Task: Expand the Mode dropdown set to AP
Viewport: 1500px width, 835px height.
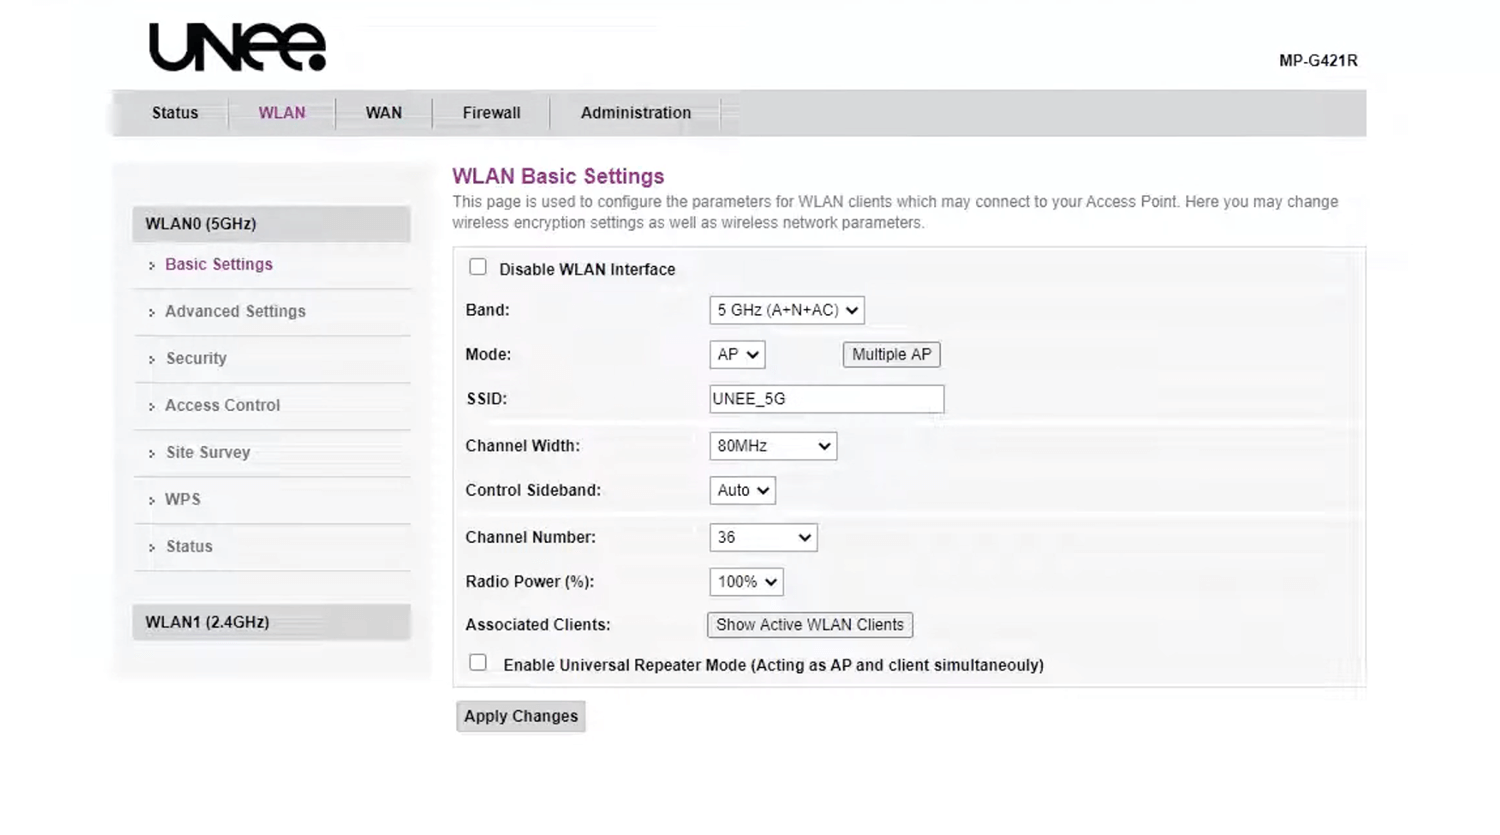Action: pyautogui.click(x=737, y=355)
